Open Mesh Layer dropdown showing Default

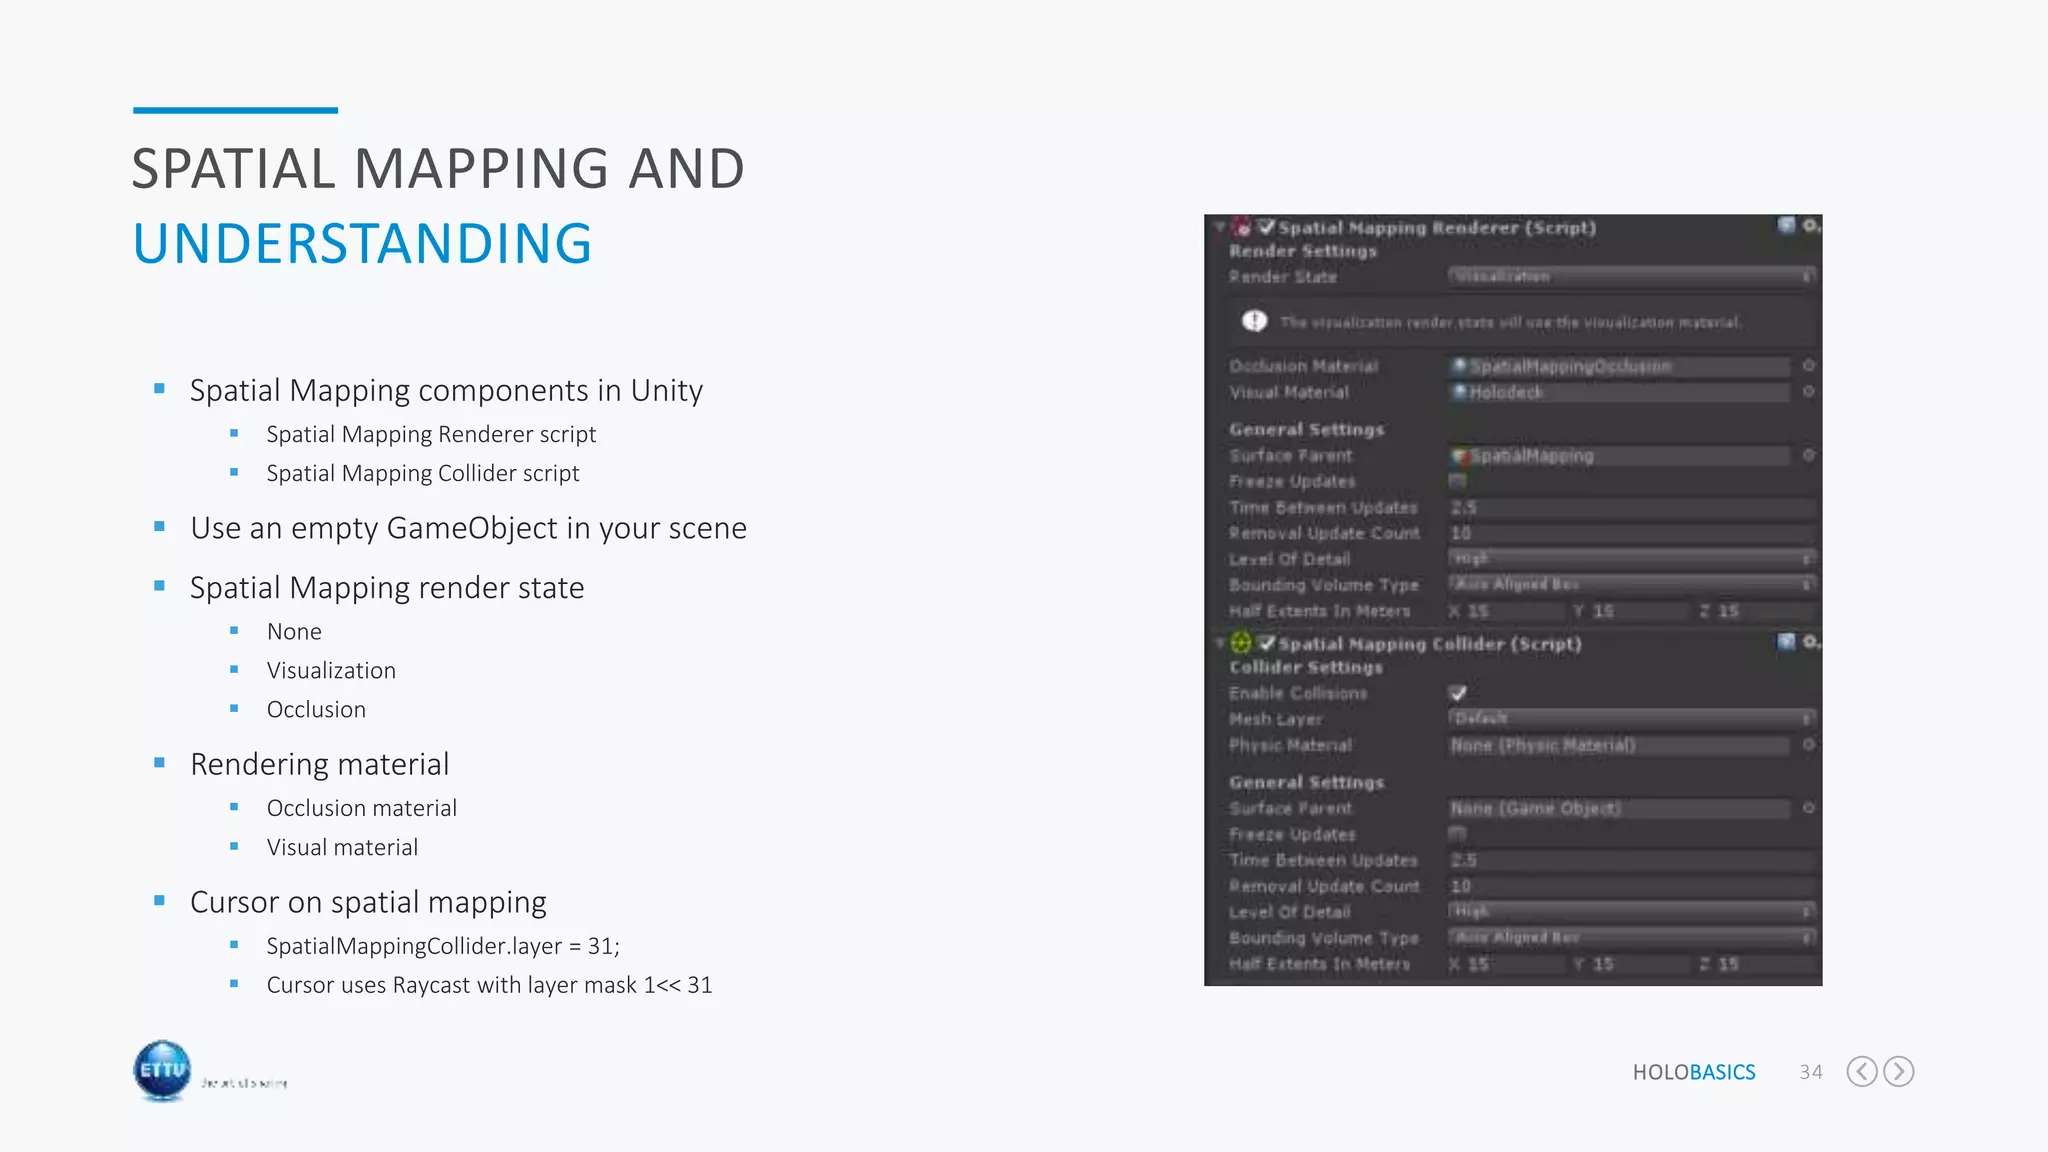point(1632,719)
